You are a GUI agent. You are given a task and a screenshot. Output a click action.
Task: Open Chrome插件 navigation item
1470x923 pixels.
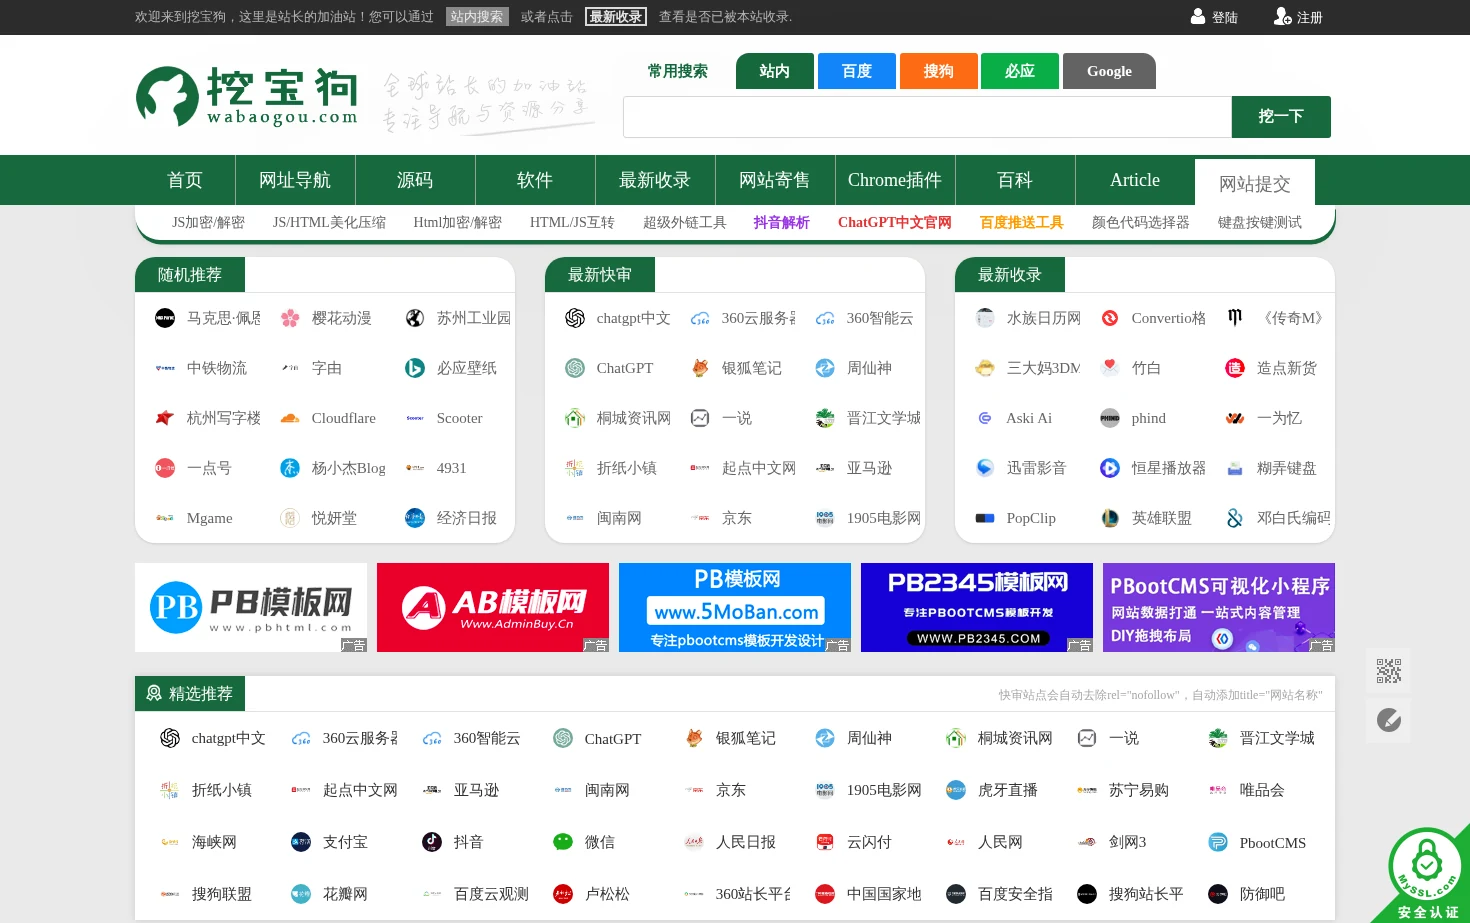(x=895, y=180)
